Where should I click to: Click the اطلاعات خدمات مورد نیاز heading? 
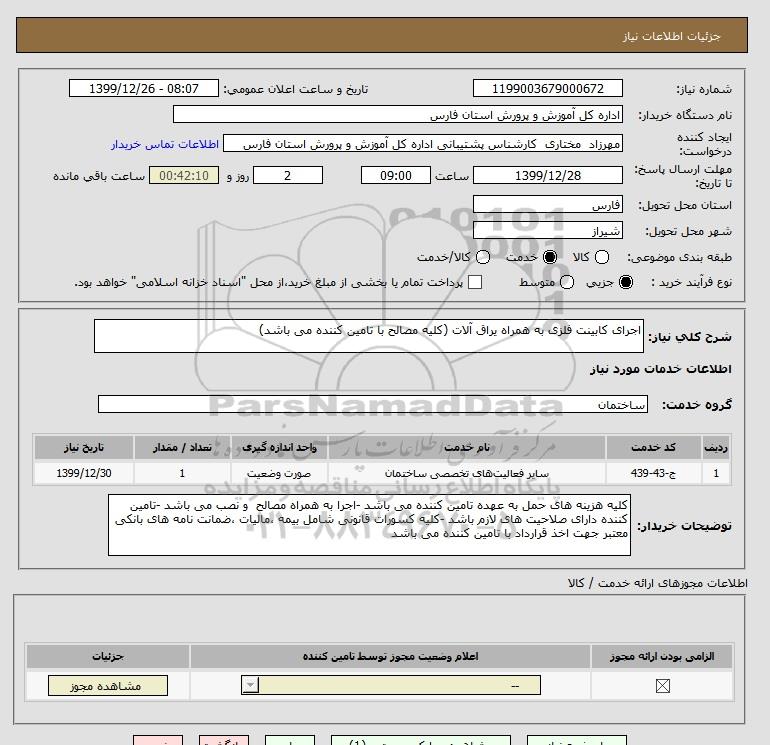click(x=660, y=369)
